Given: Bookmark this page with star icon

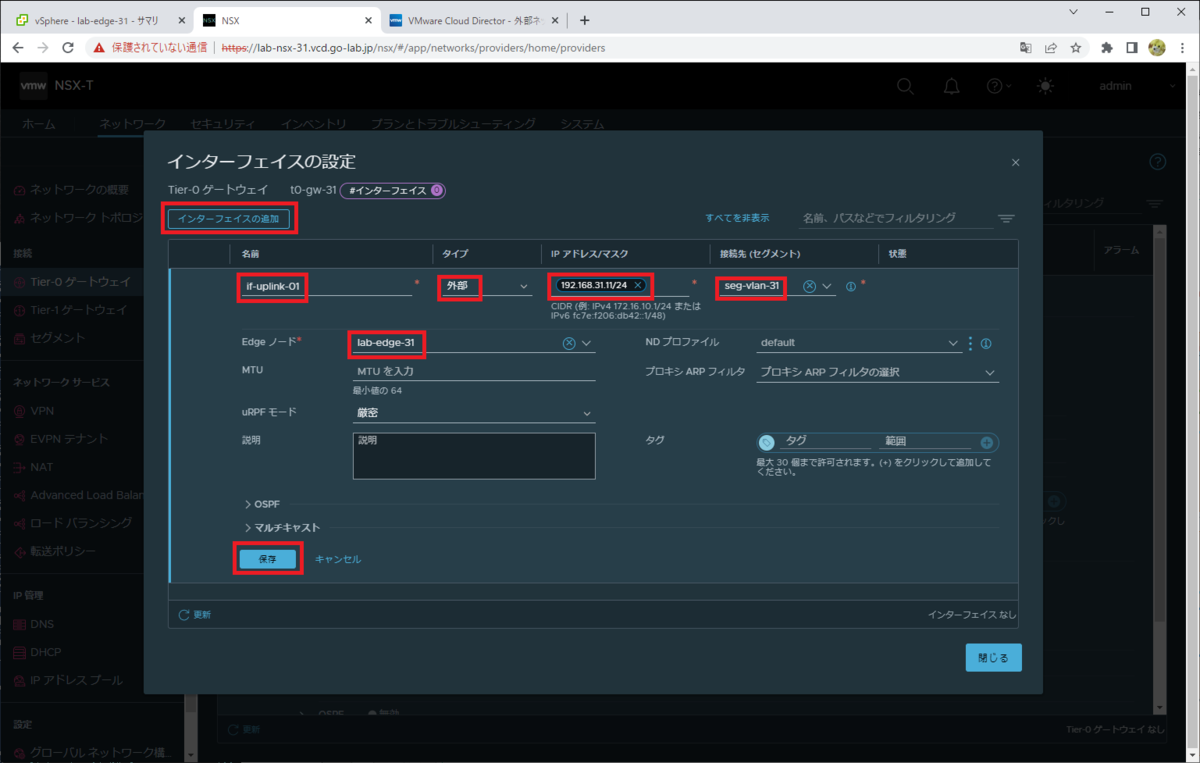Looking at the screenshot, I should click(x=1076, y=47).
